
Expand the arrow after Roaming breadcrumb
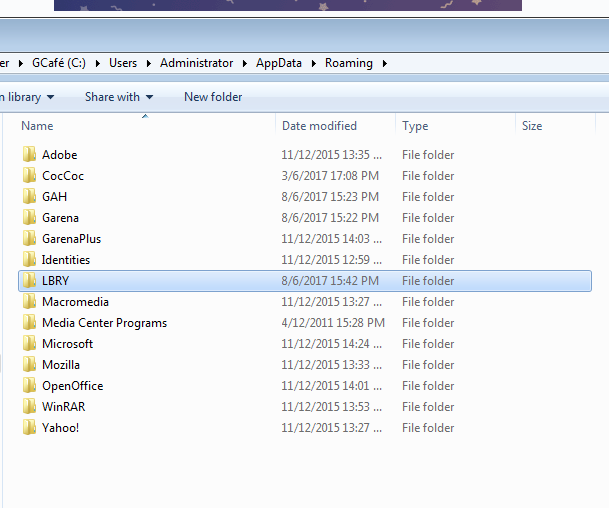click(385, 63)
